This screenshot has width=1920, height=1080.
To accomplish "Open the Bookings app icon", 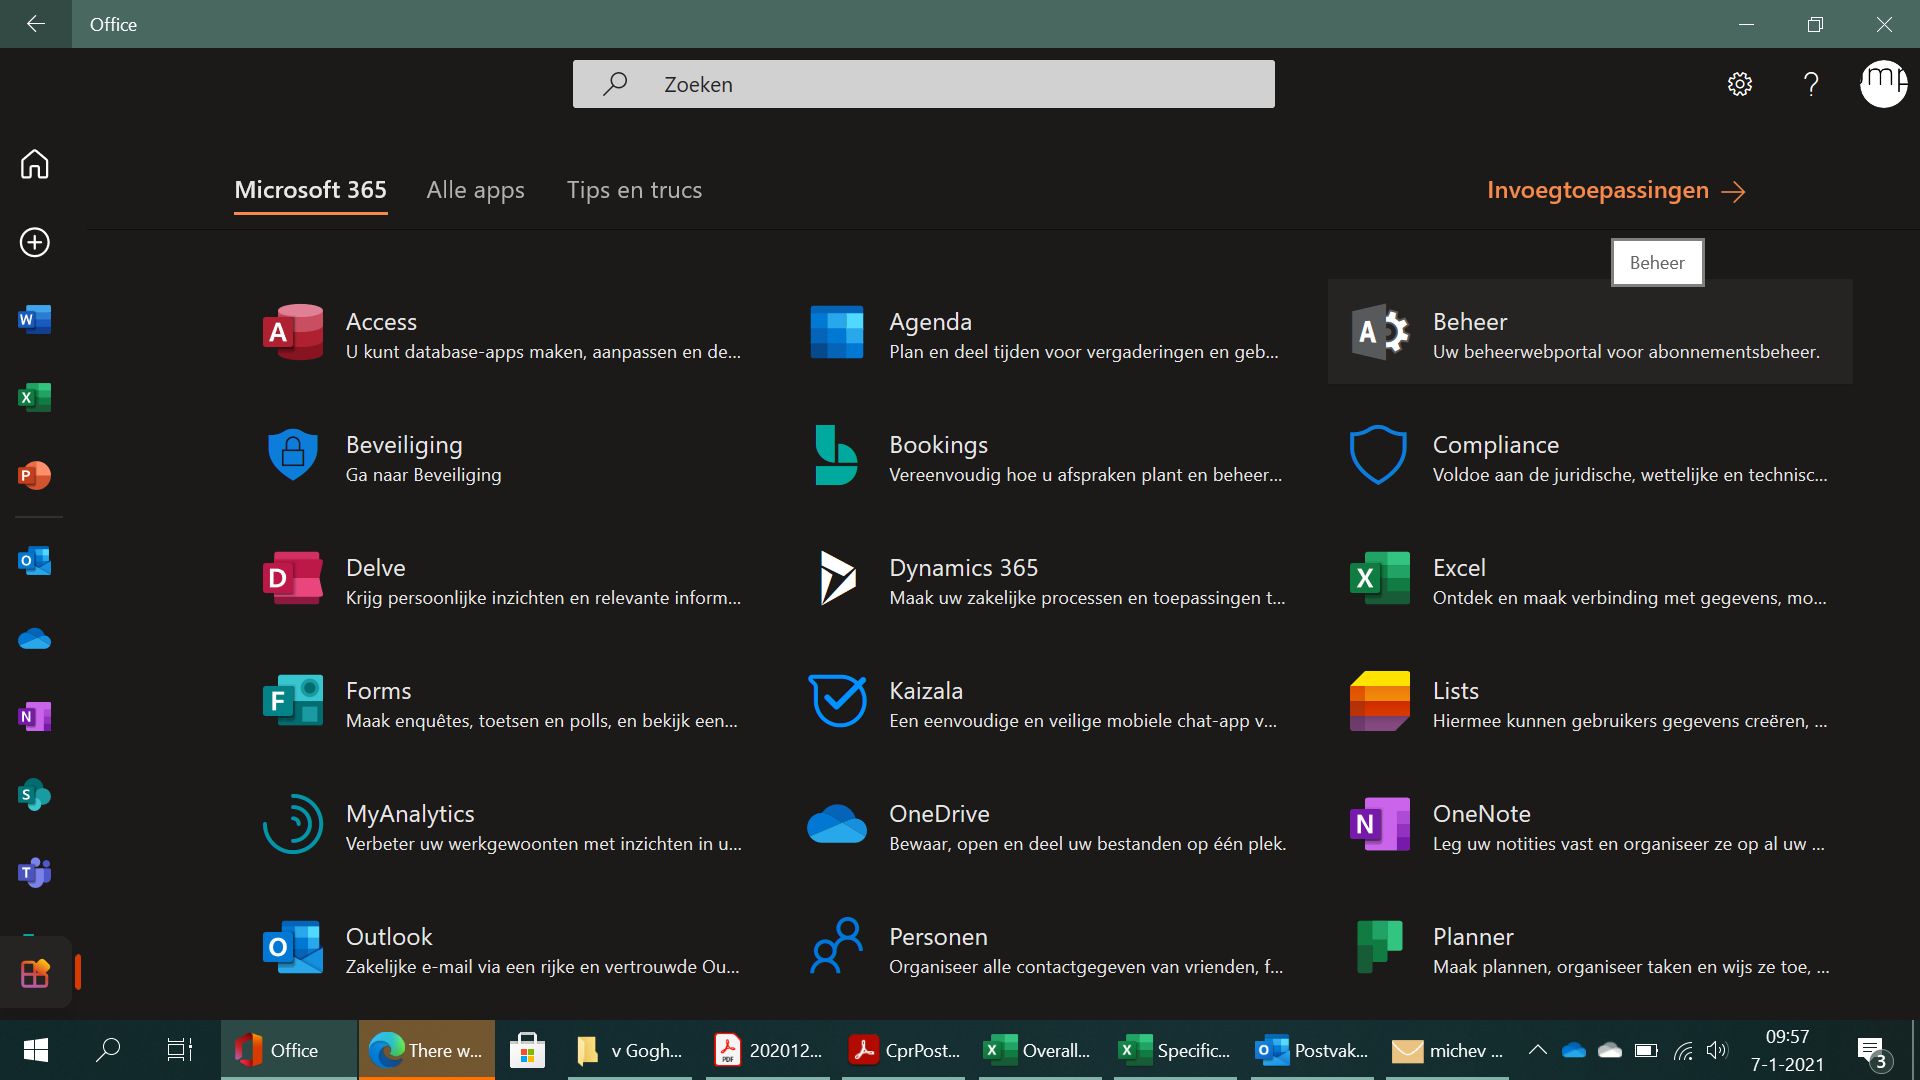I will tap(836, 455).
